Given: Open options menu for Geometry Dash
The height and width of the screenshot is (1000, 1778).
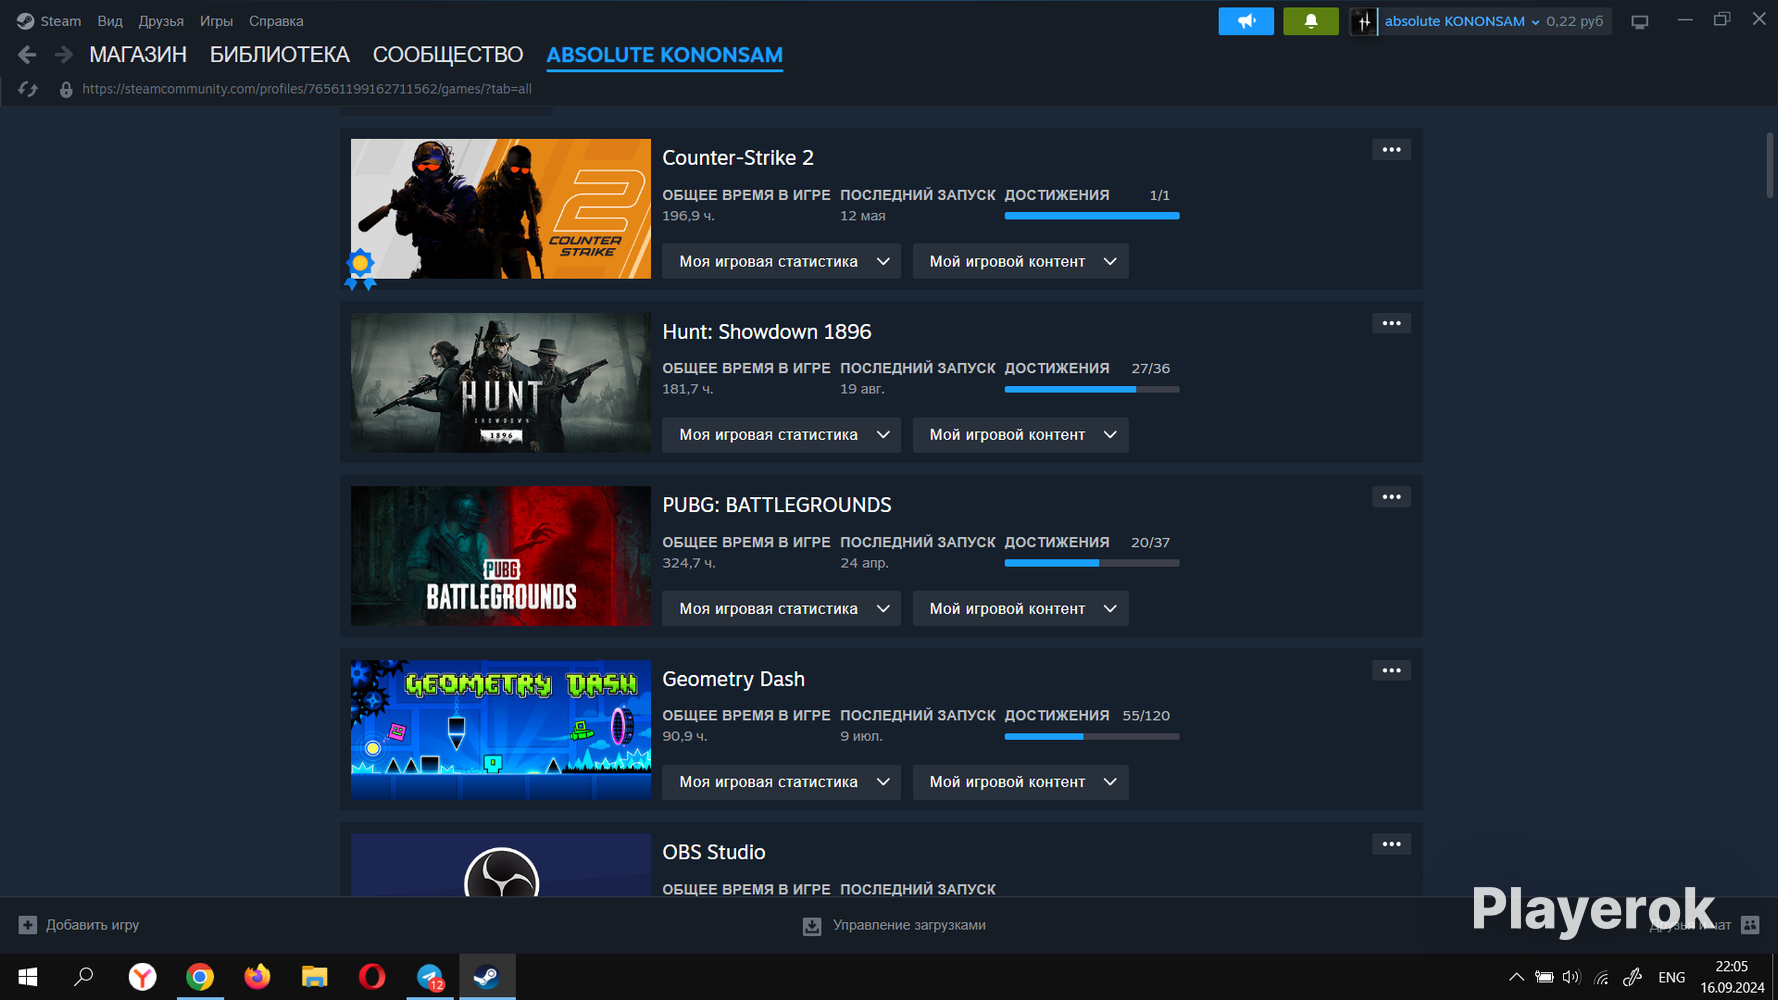Looking at the screenshot, I should point(1391,670).
